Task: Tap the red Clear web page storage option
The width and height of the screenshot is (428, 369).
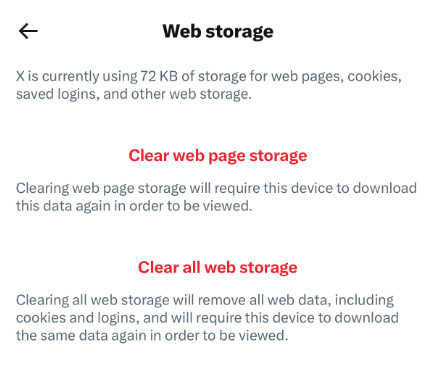Action: 218,156
